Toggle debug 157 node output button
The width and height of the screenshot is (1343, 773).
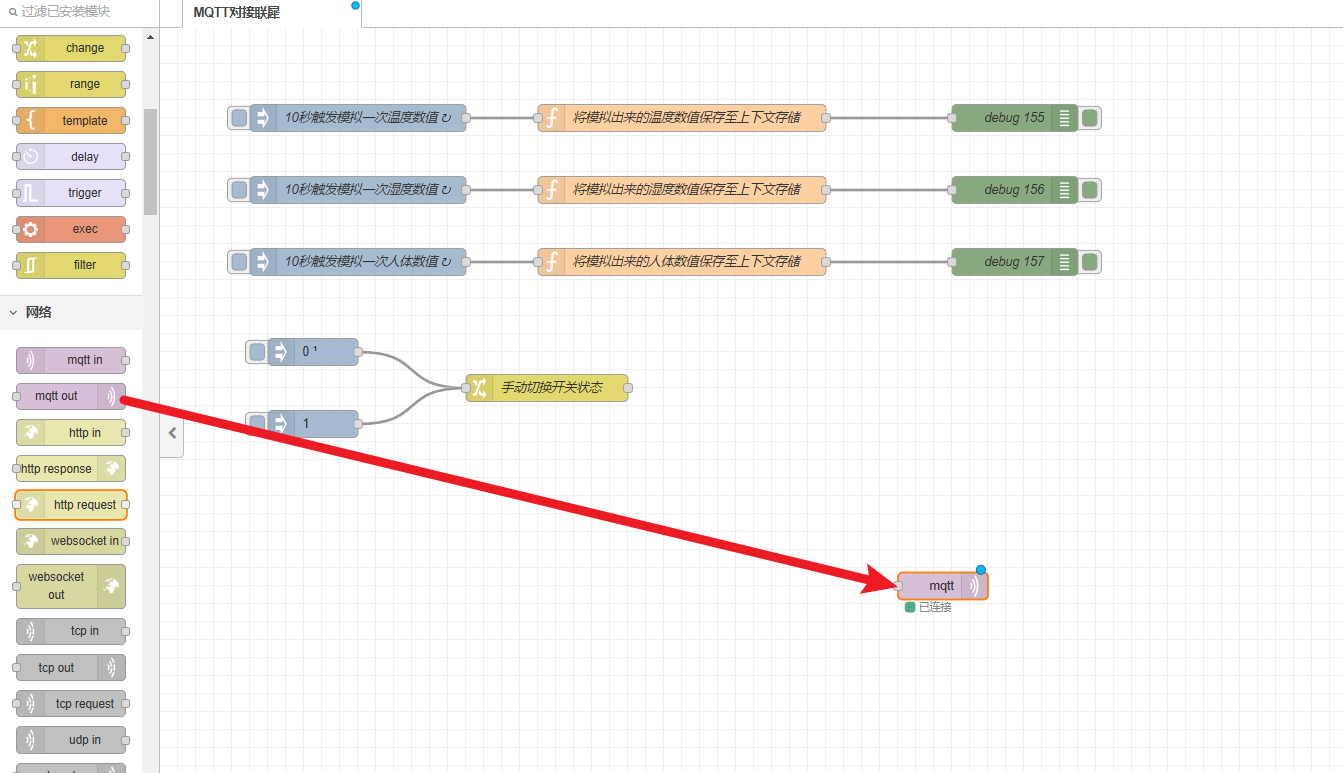pos(1090,262)
